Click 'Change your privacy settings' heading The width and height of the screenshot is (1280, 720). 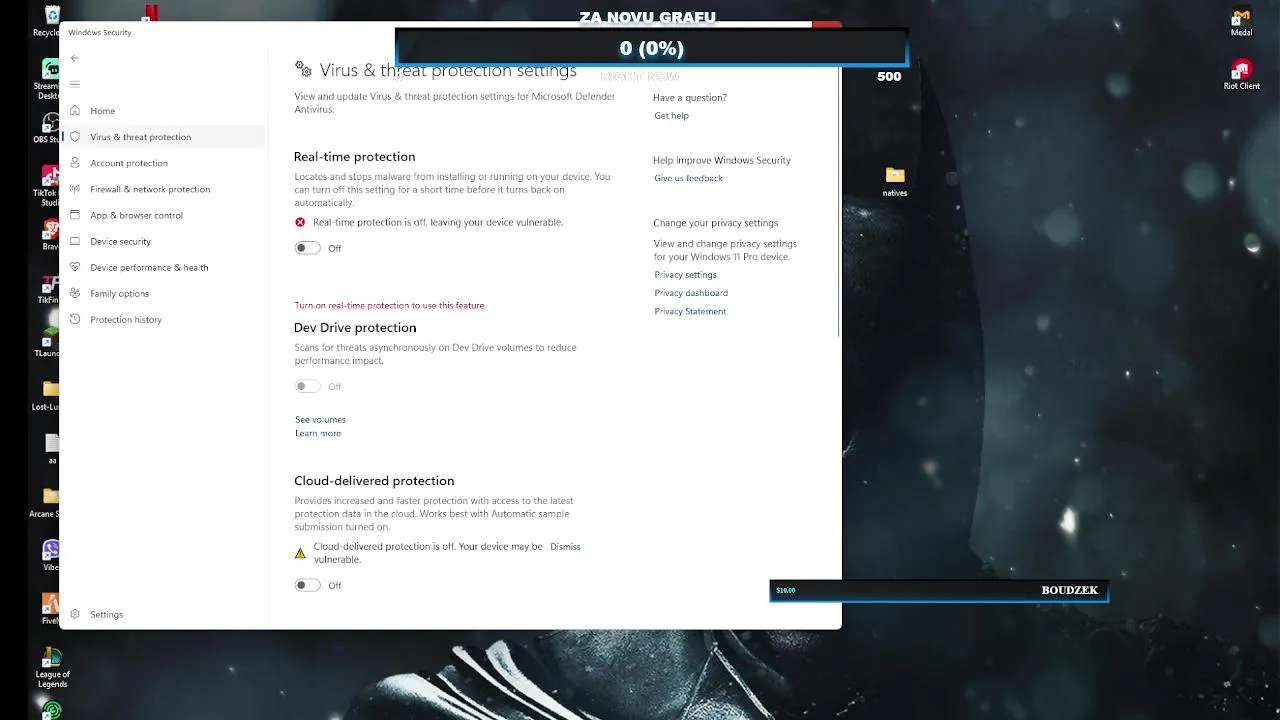click(x=715, y=223)
